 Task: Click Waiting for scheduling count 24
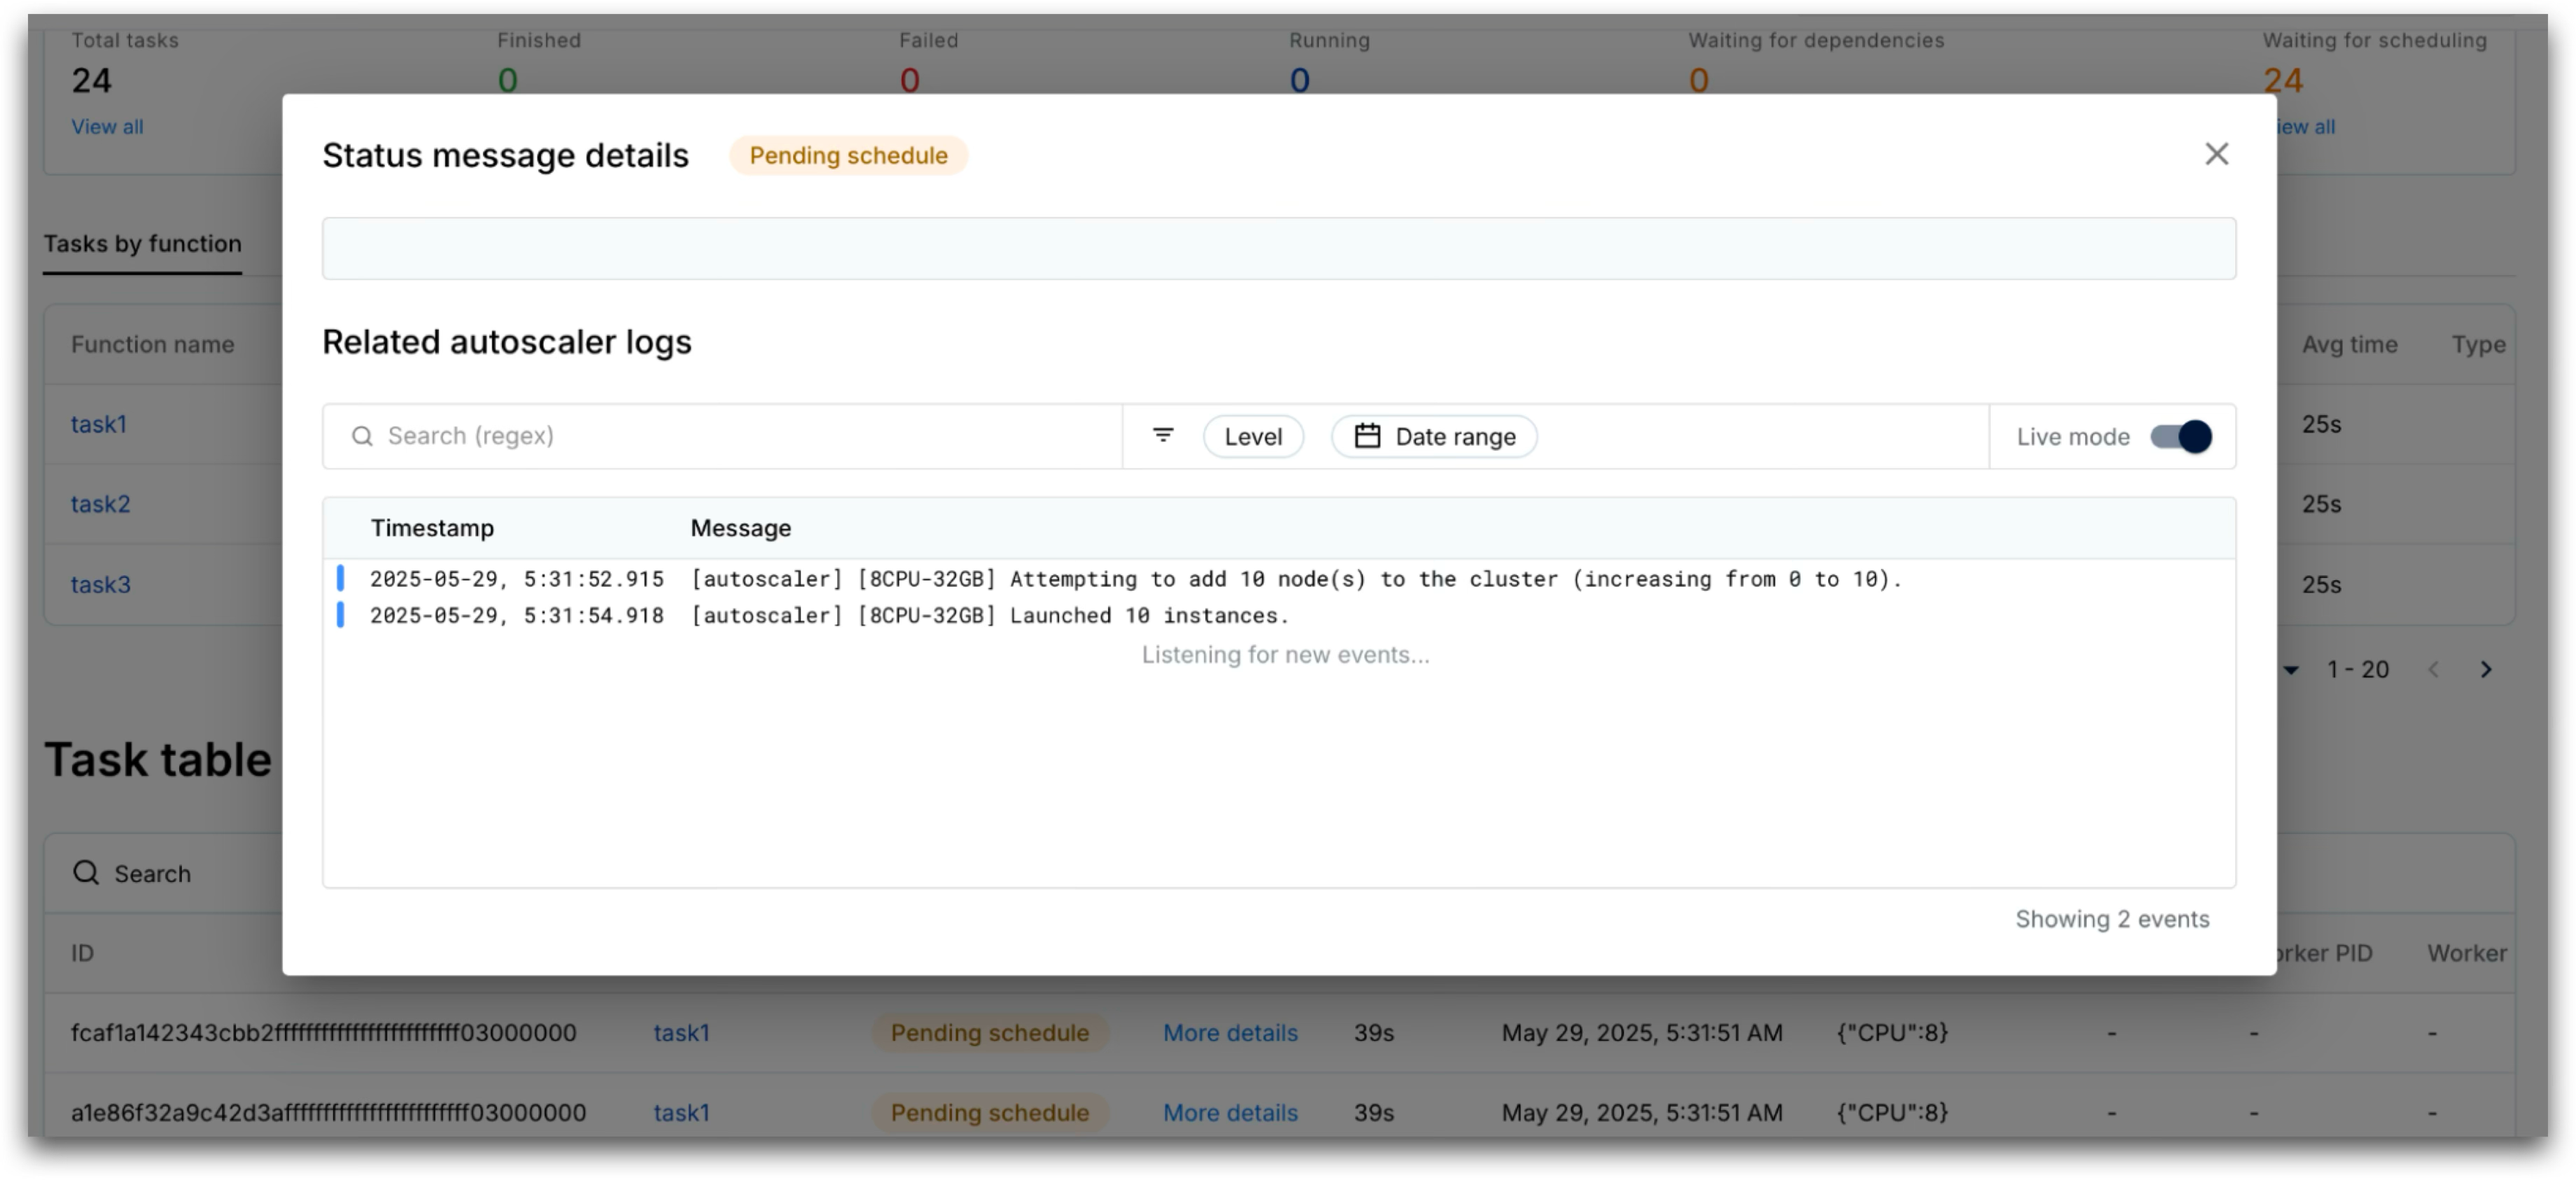(2283, 80)
